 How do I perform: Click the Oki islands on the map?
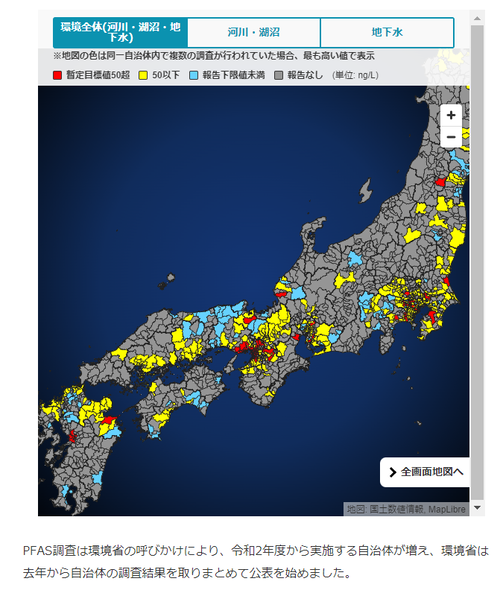point(167,281)
